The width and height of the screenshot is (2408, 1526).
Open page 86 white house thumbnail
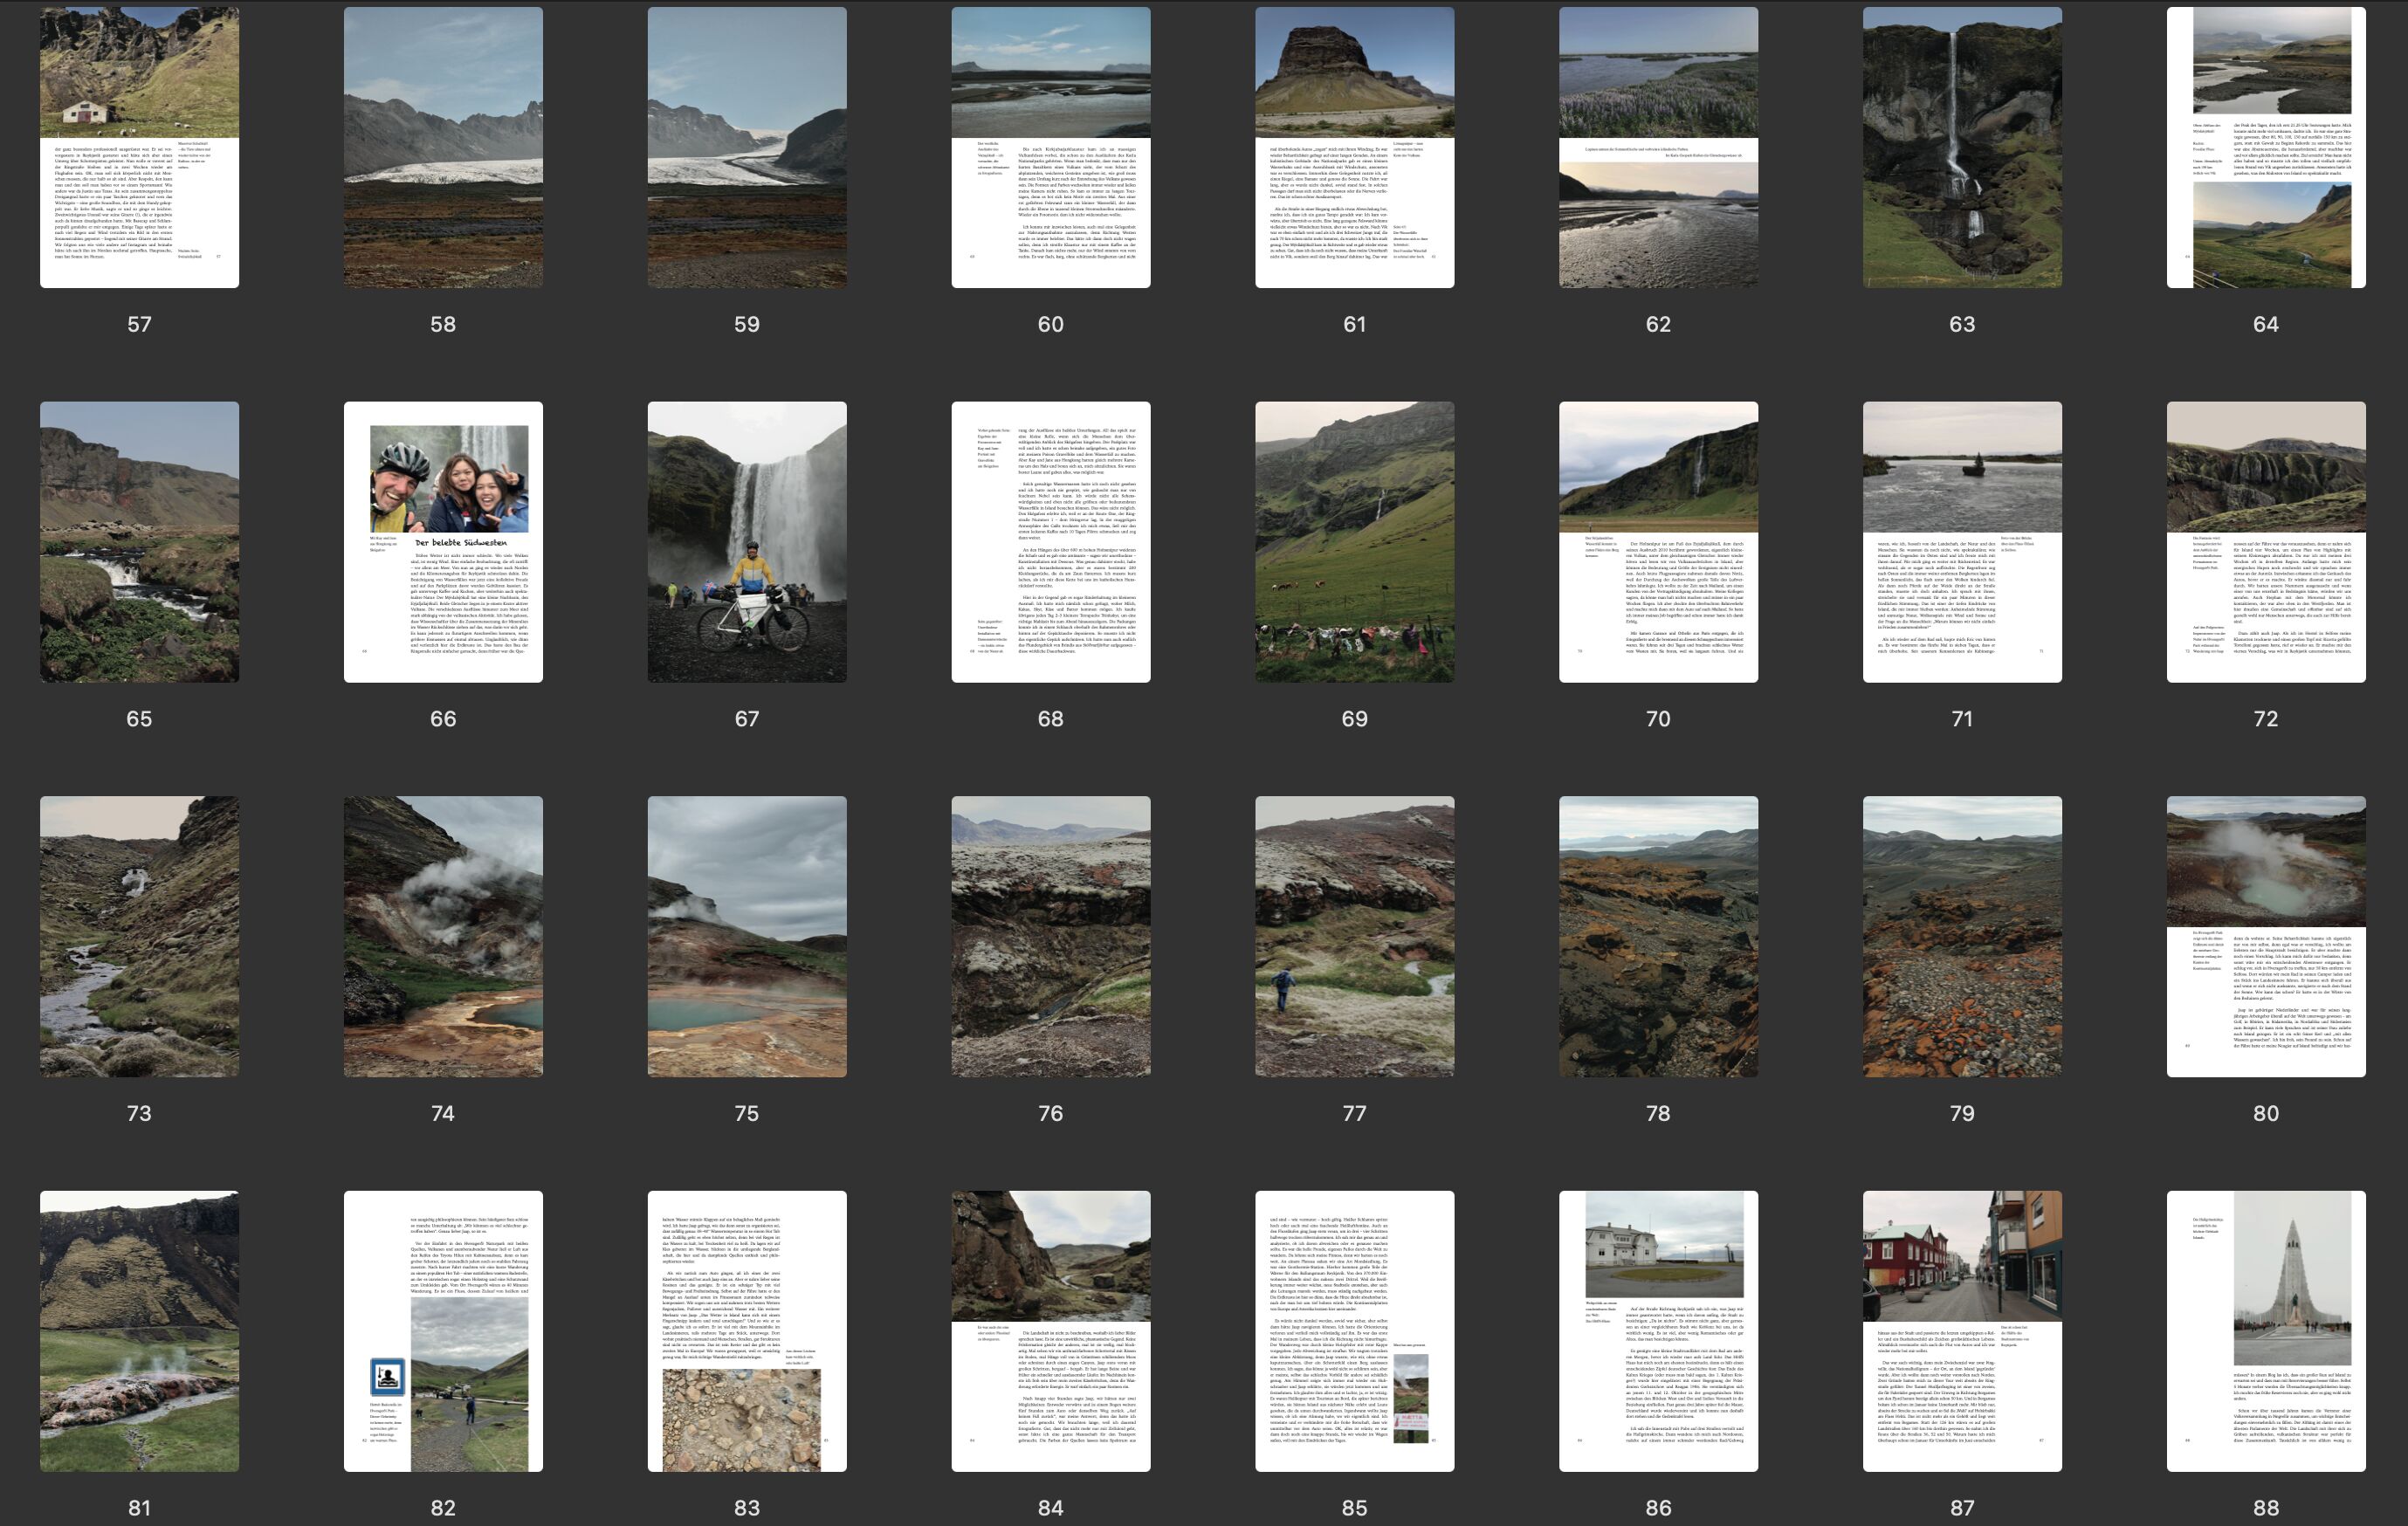1658,1331
